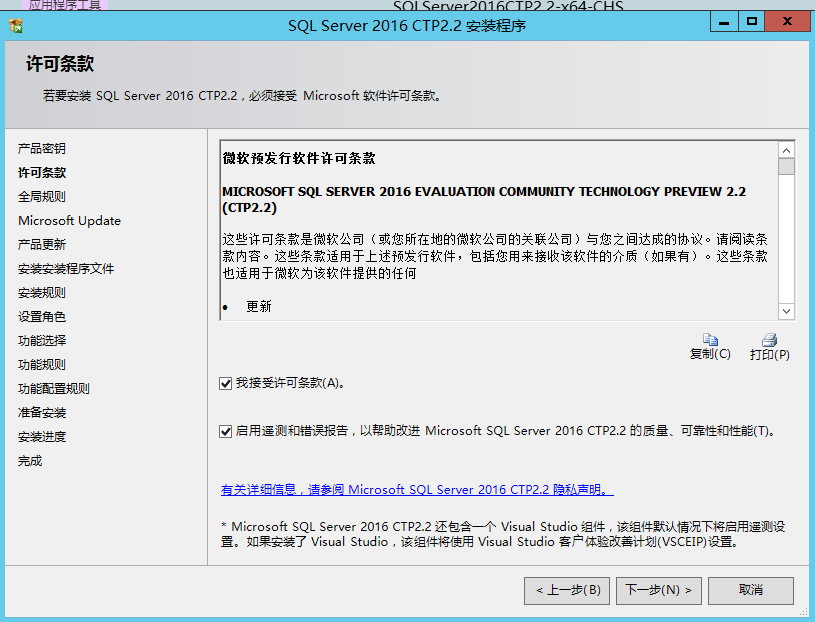Select the 许可条款 step in sidebar
The height and width of the screenshot is (622, 815).
tap(42, 173)
